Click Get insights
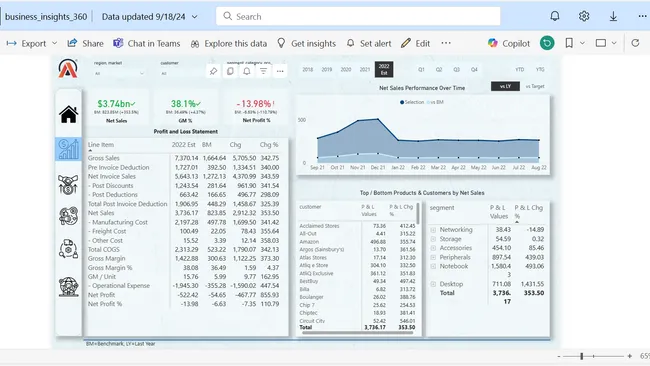This screenshot has width=650, height=366. [x=306, y=43]
